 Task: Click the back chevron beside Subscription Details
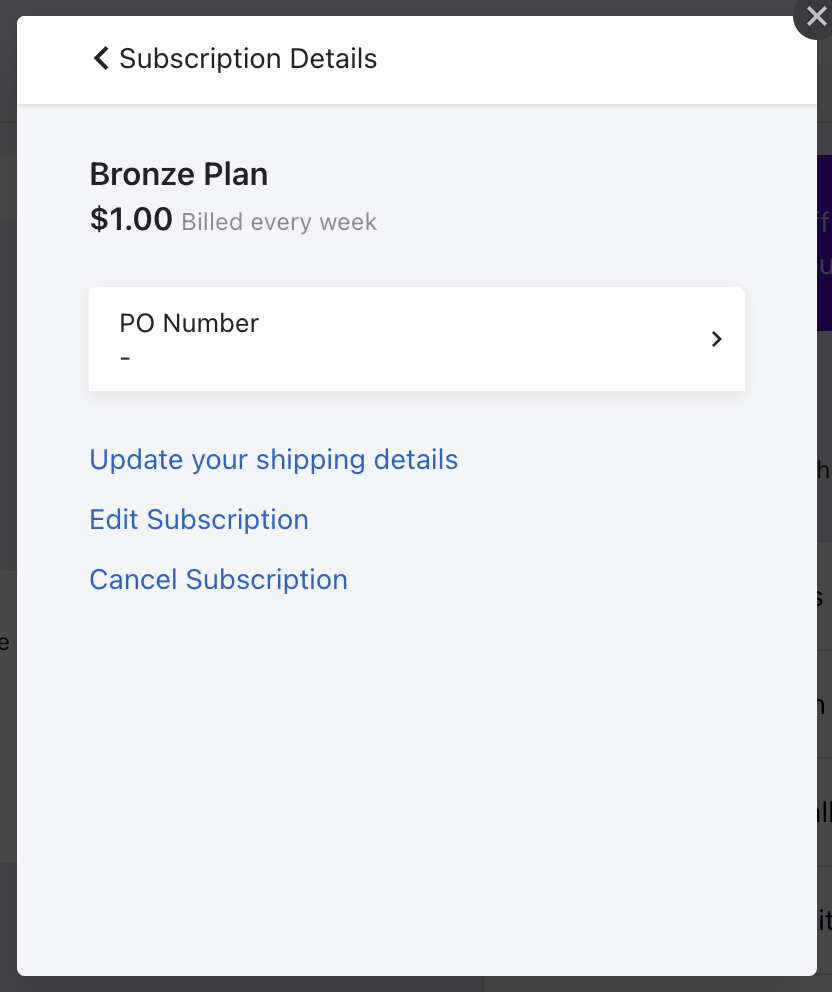(x=101, y=58)
